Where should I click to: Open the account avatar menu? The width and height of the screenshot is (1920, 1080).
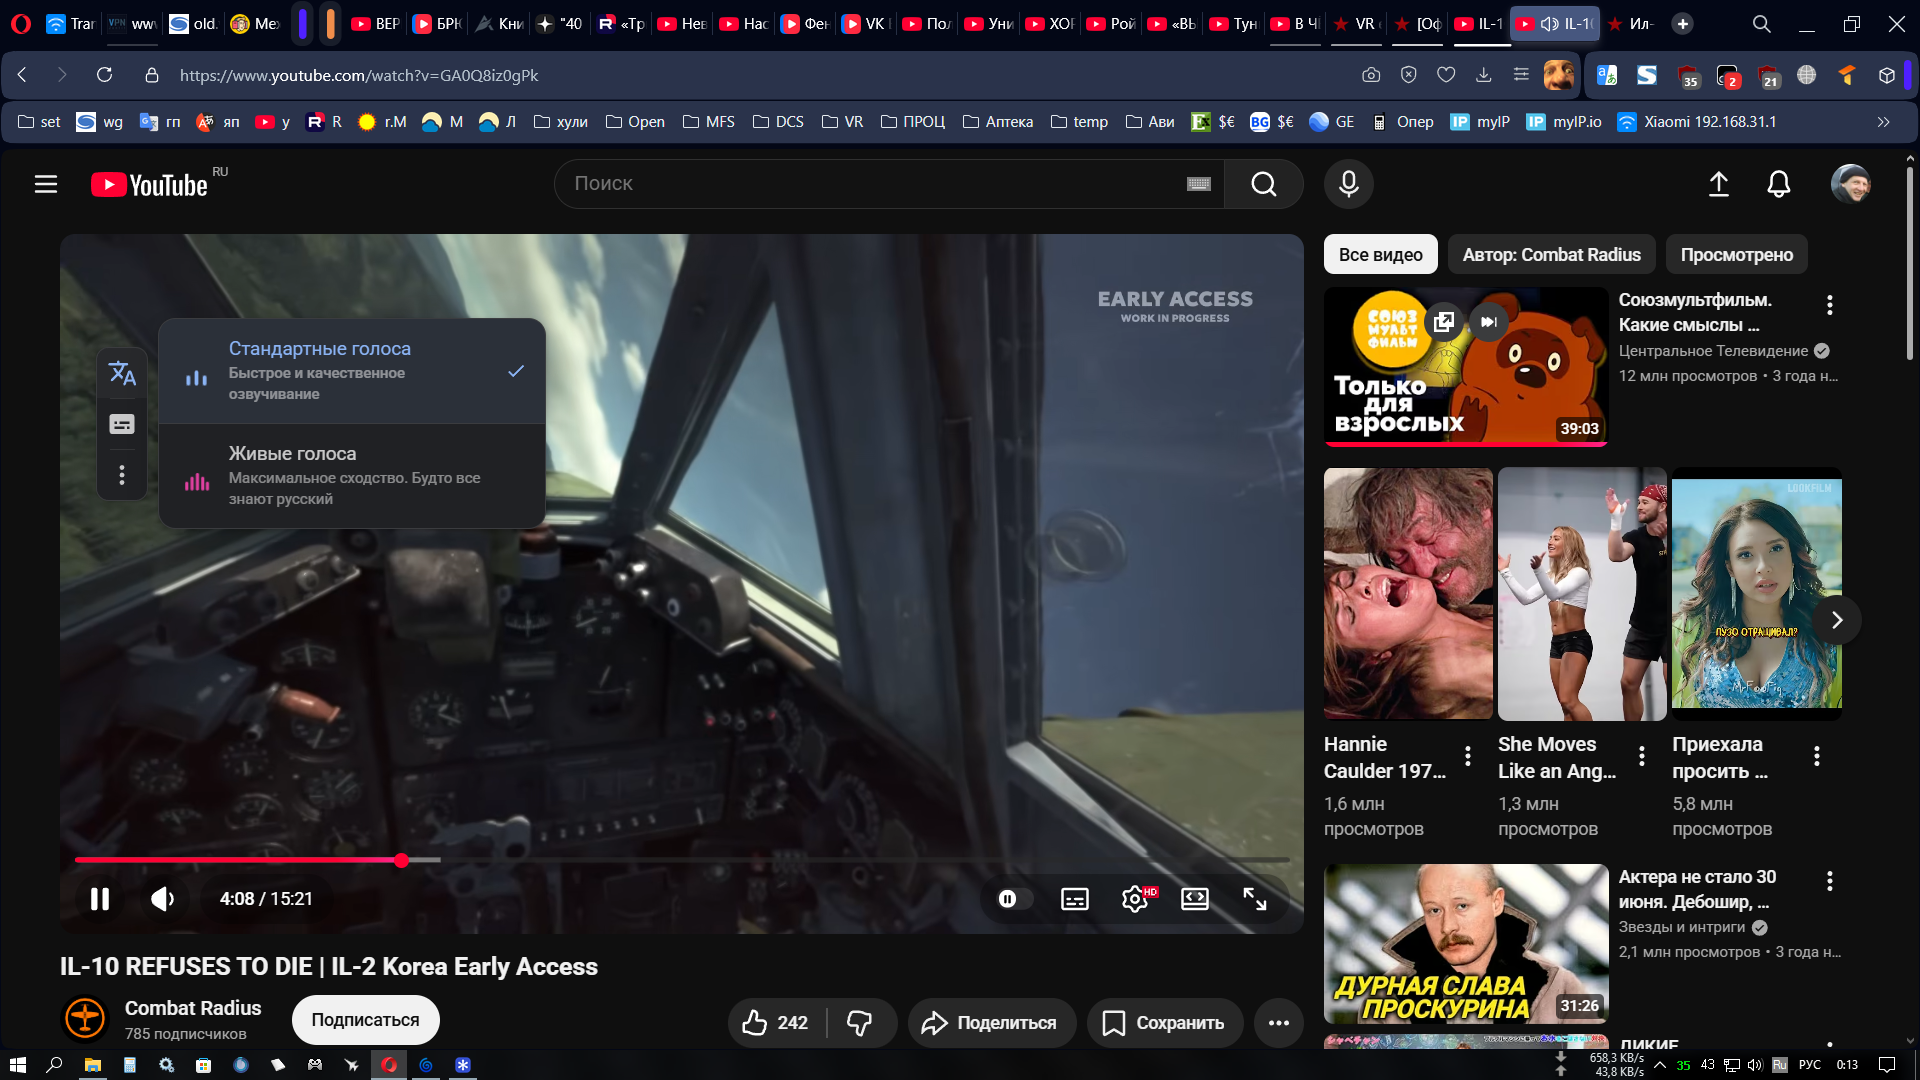click(1850, 184)
